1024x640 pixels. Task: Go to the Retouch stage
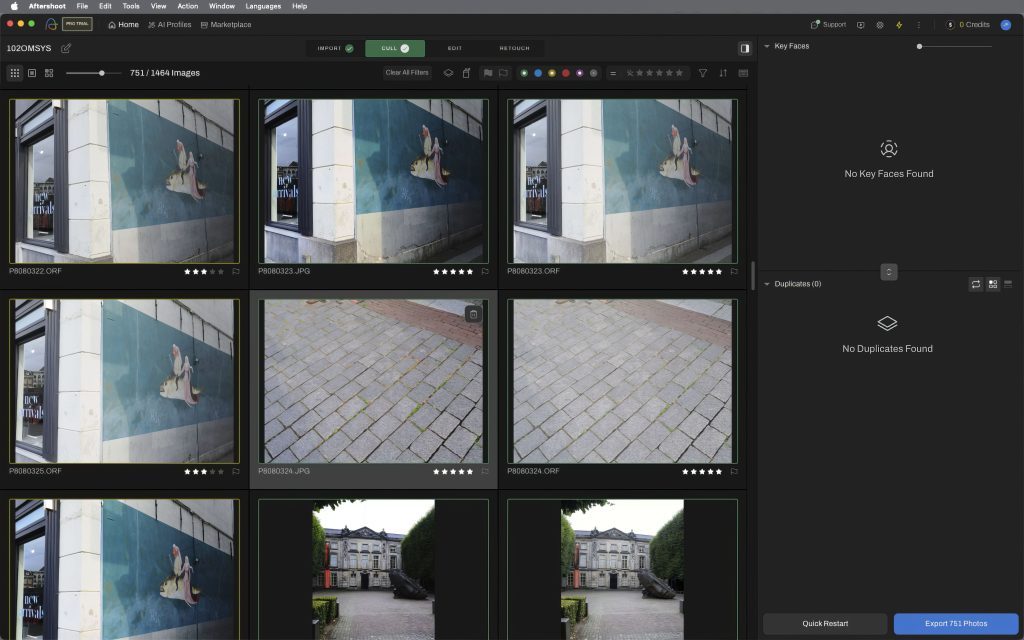[515, 48]
